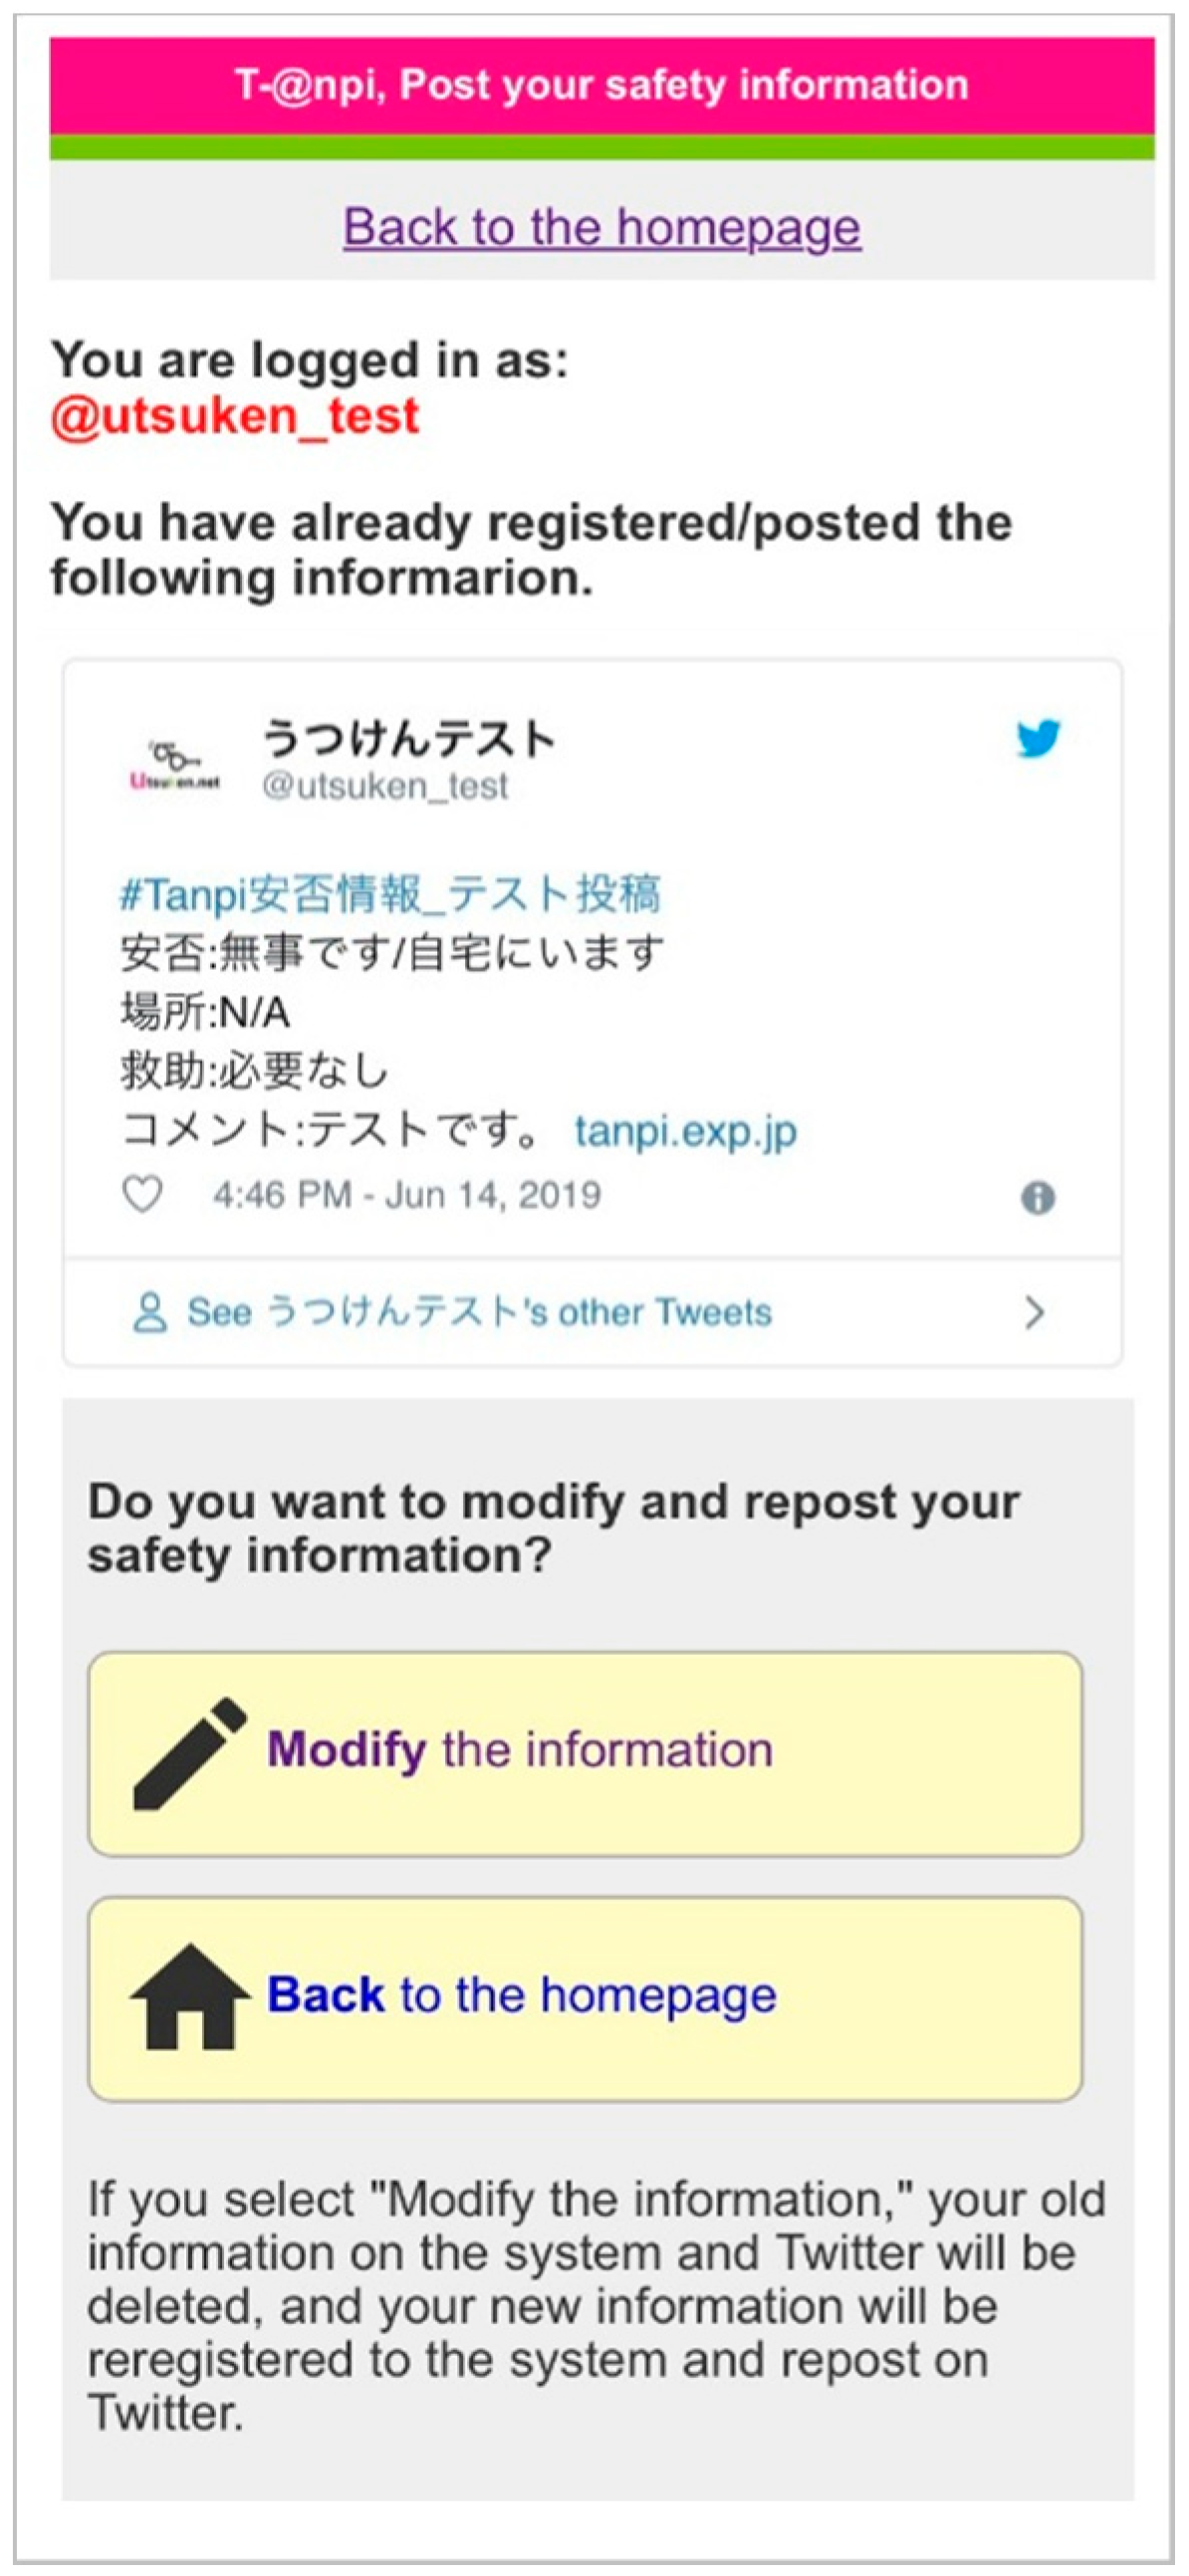The height and width of the screenshot is (2576, 1189).
Task: Click the tweet timestamp 4:46 PM - Jun 14, 2019
Action: tap(406, 1195)
